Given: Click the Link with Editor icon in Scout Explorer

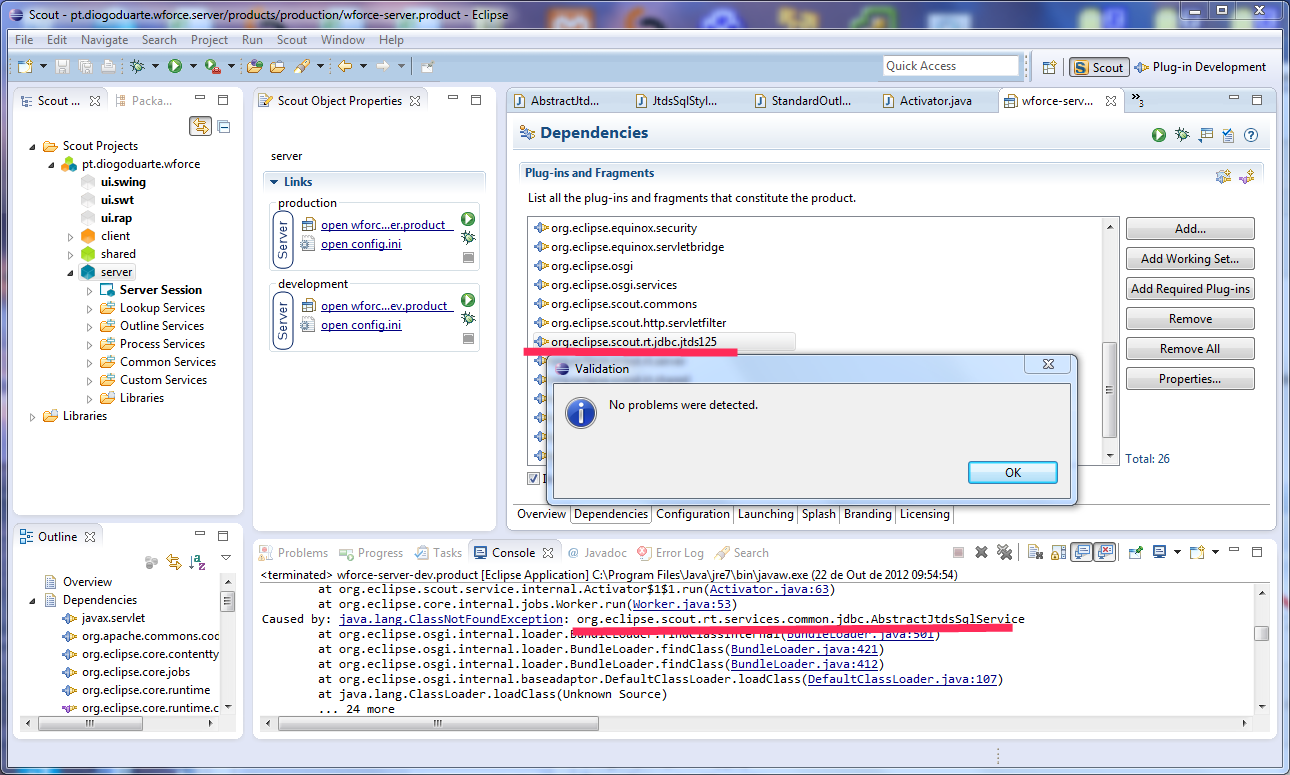Looking at the screenshot, I should tap(201, 126).
